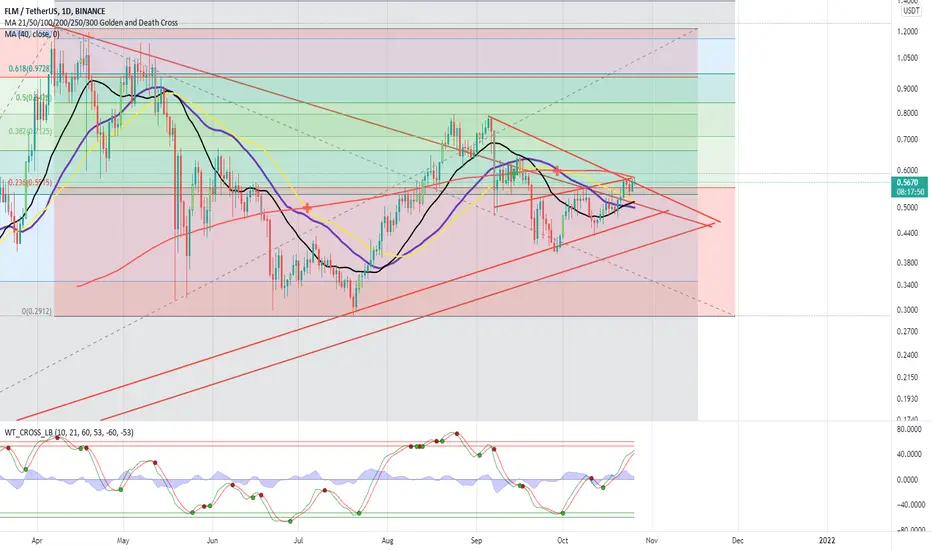Viewport: 932px width, 550px height.
Task: Click the 1.2000 price axis value
Action: click(x=907, y=32)
